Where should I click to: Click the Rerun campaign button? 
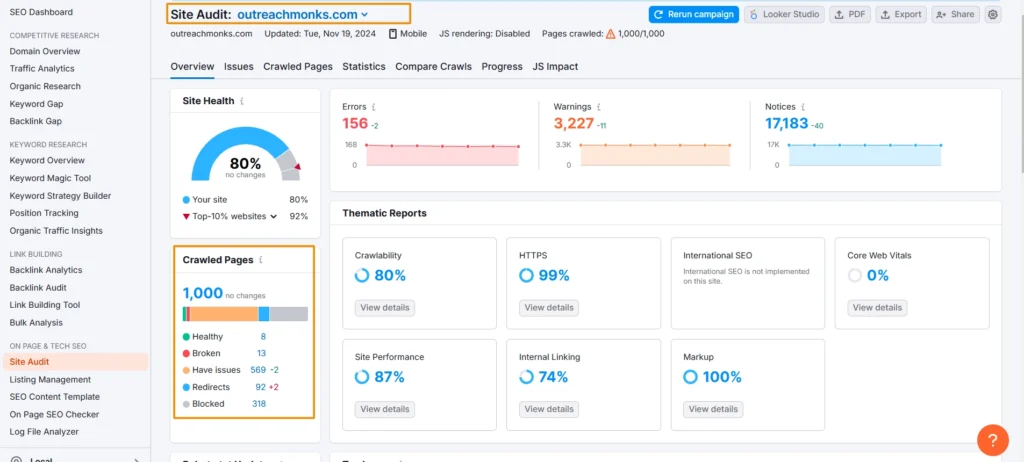[694, 14]
